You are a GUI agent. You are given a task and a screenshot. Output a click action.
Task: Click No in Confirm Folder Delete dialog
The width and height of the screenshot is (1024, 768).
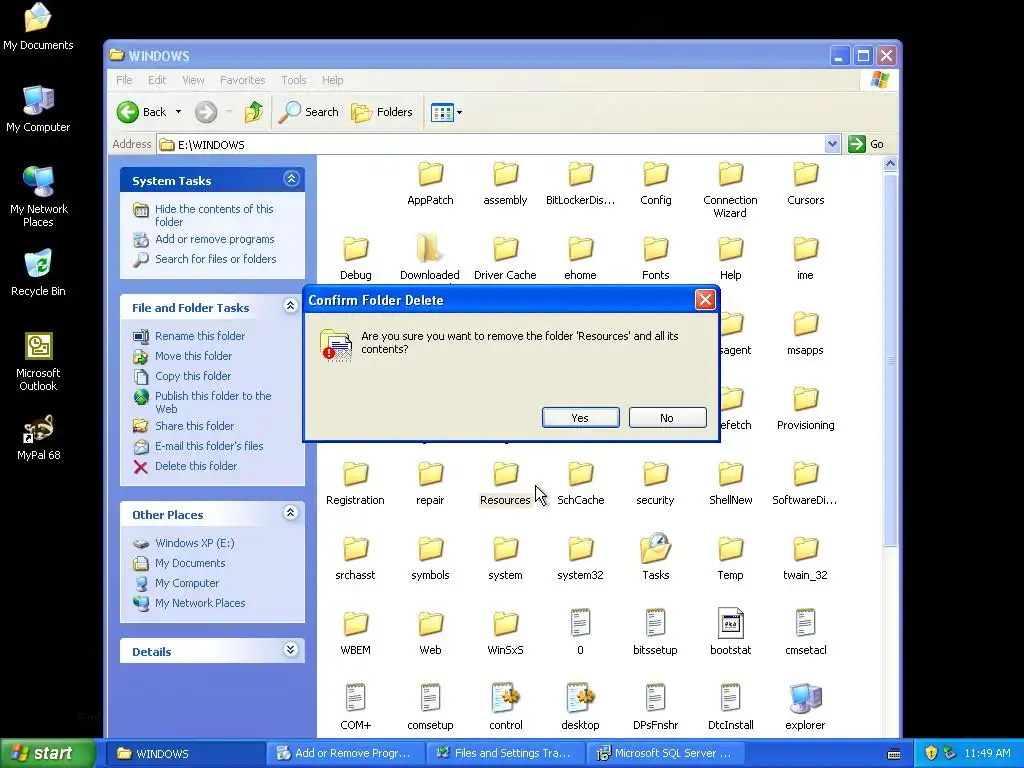[667, 418]
